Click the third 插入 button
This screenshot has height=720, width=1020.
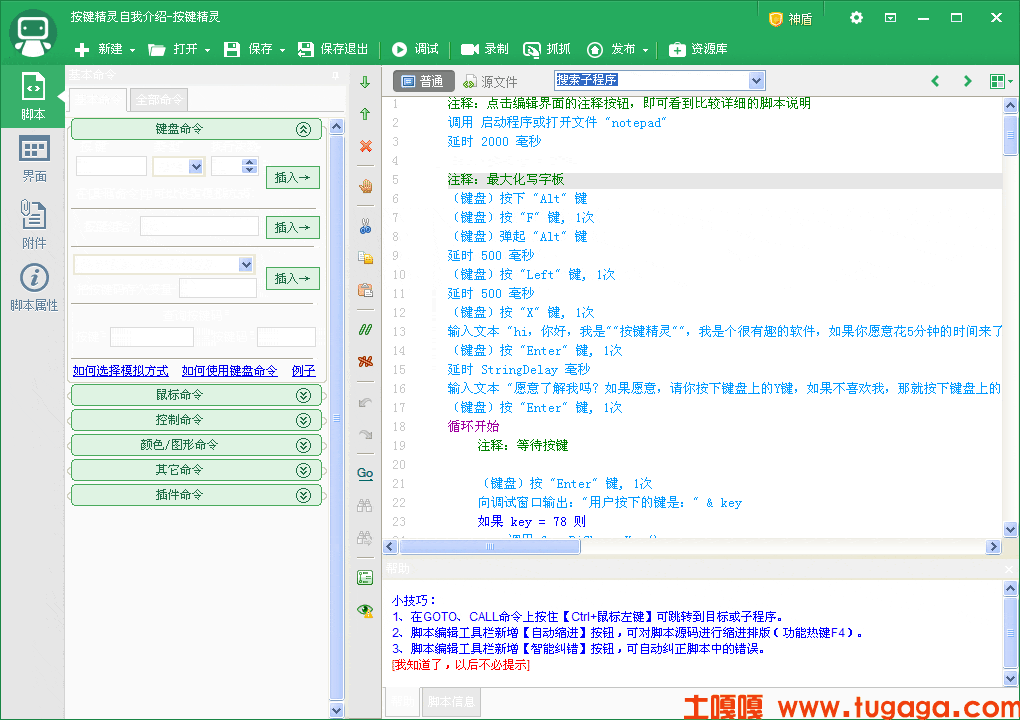[x=293, y=278]
